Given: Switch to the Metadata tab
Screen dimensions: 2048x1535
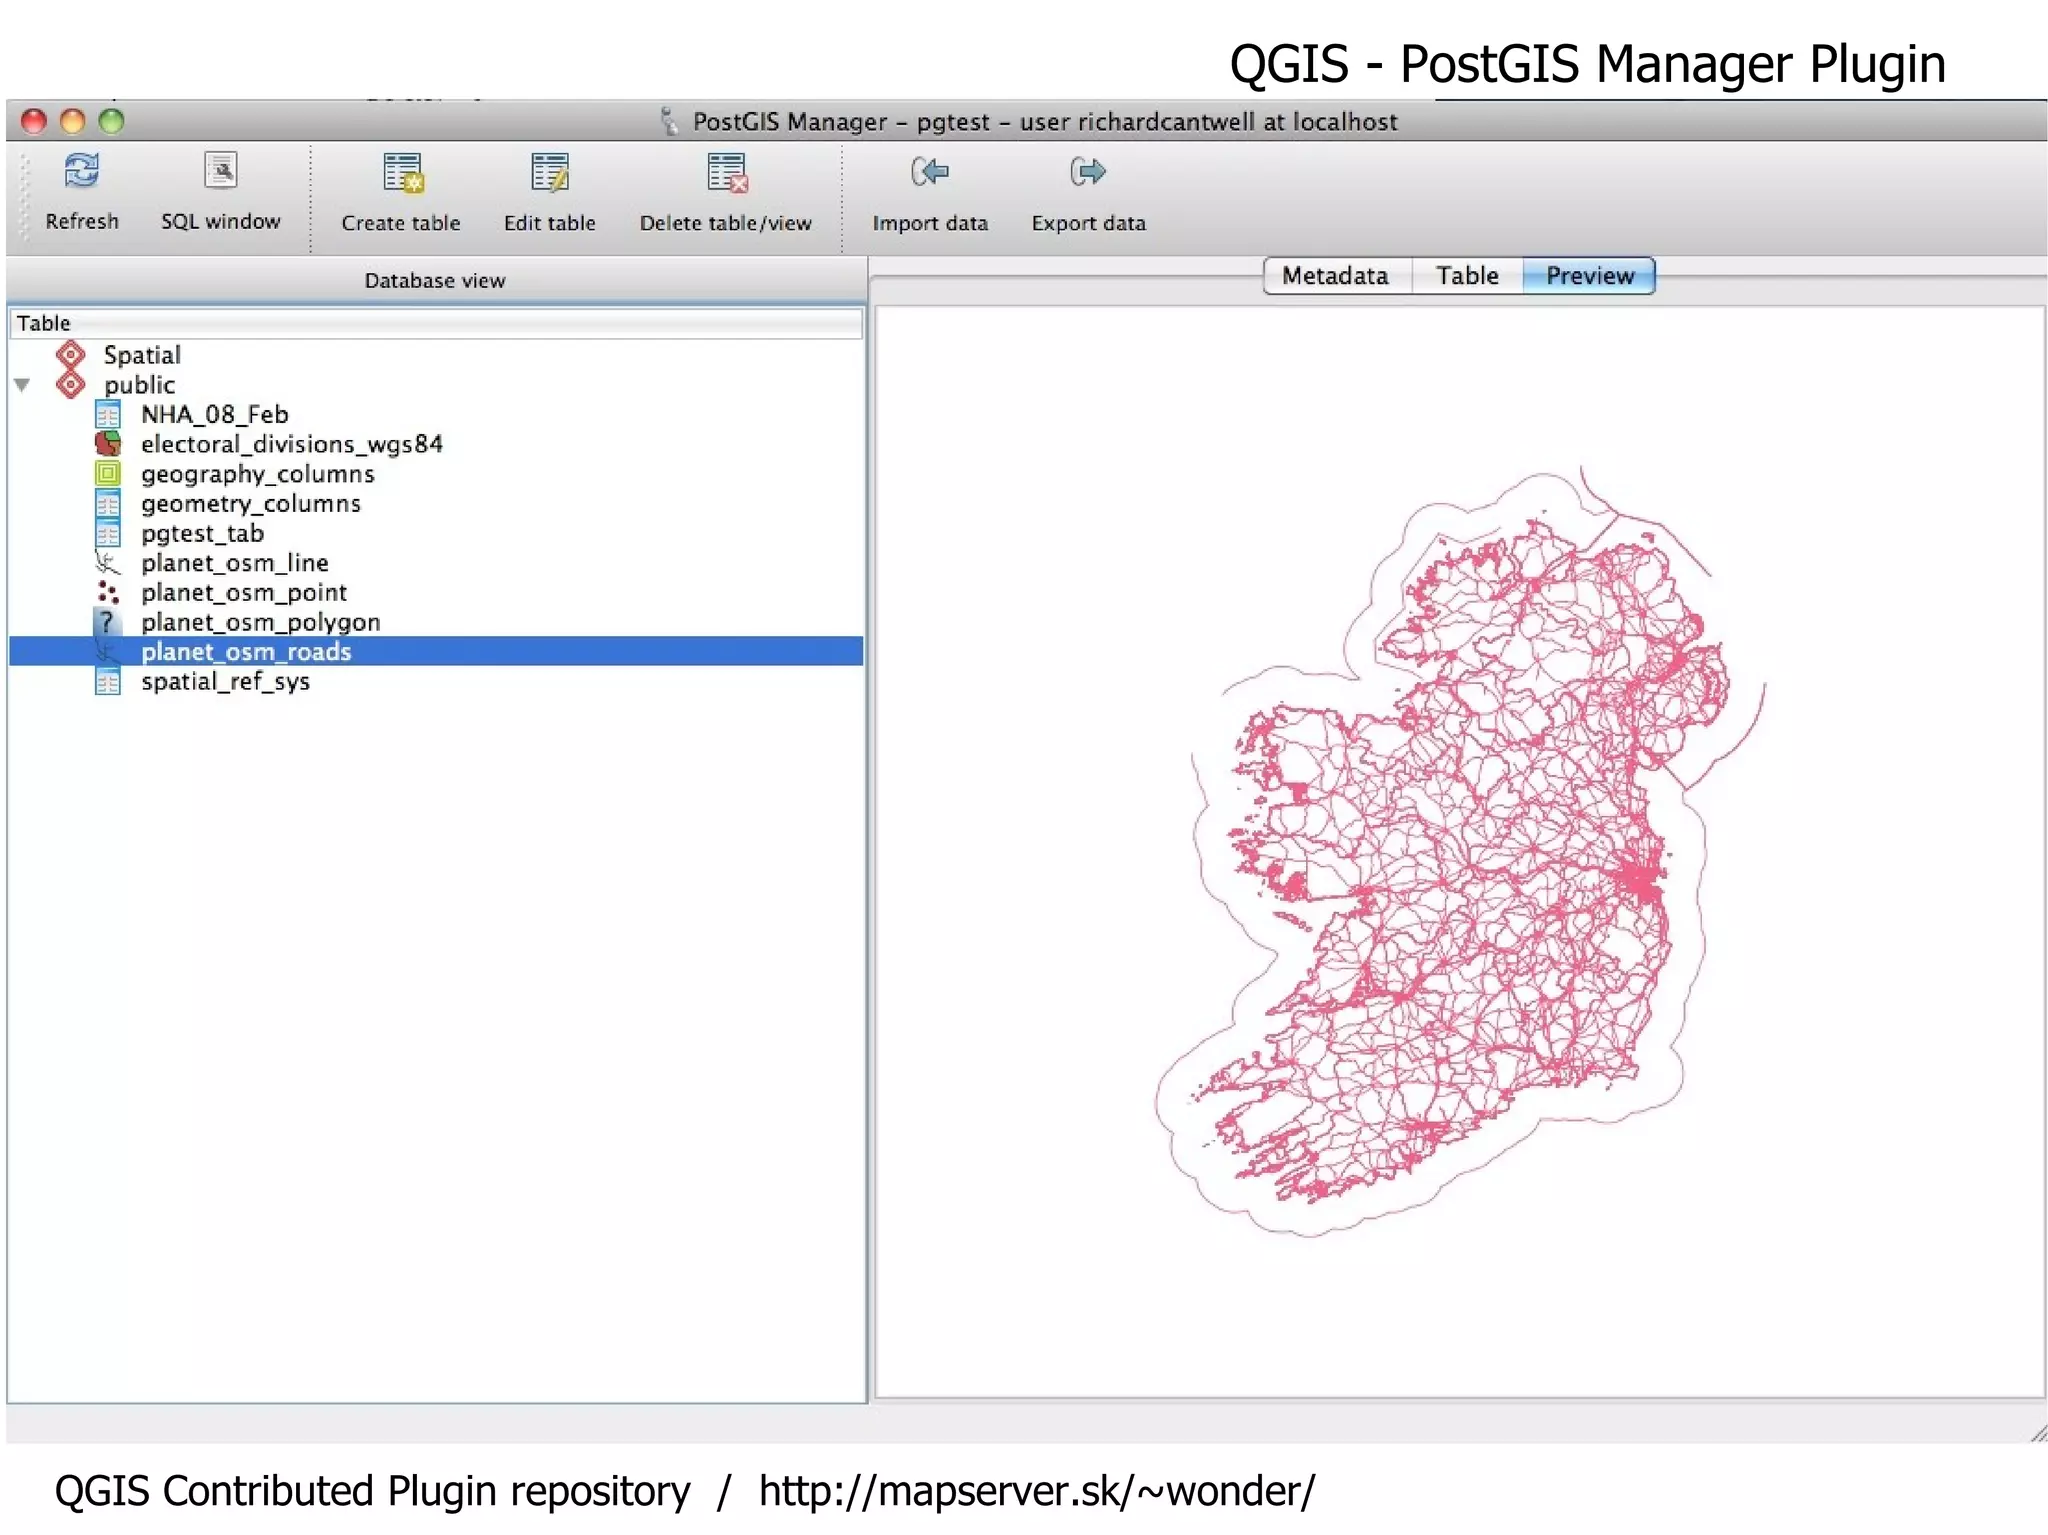Looking at the screenshot, I should 1335,276.
